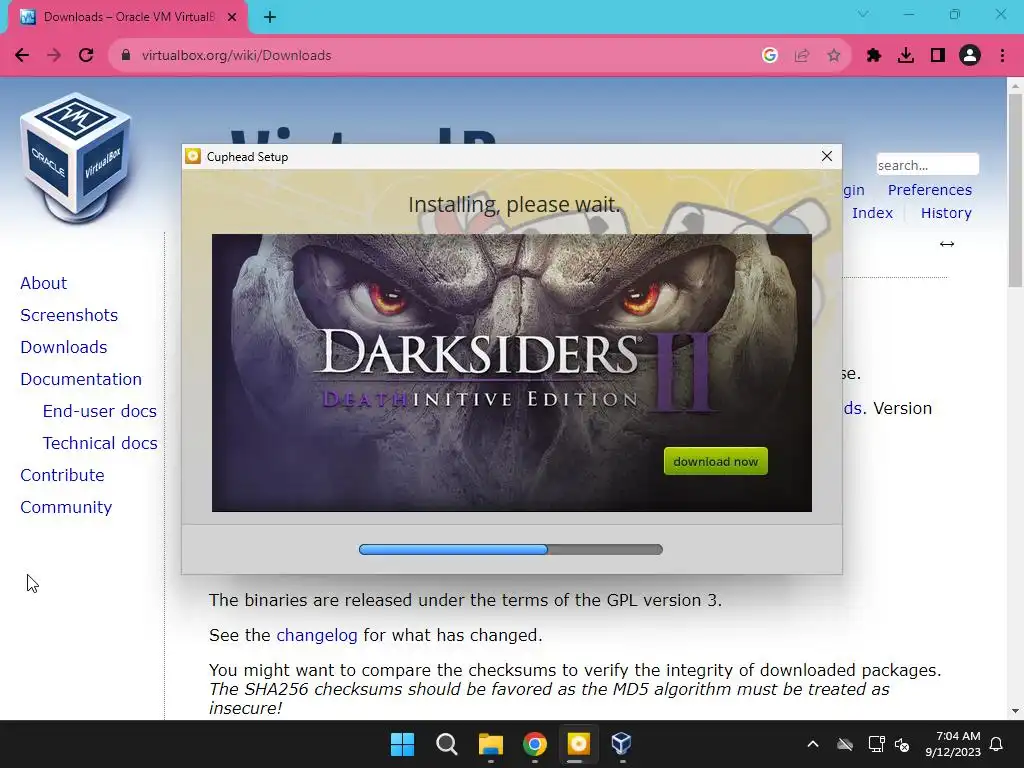The width and height of the screenshot is (1024, 768).
Task: Expand Chrome tab search chevron
Action: pos(863,14)
